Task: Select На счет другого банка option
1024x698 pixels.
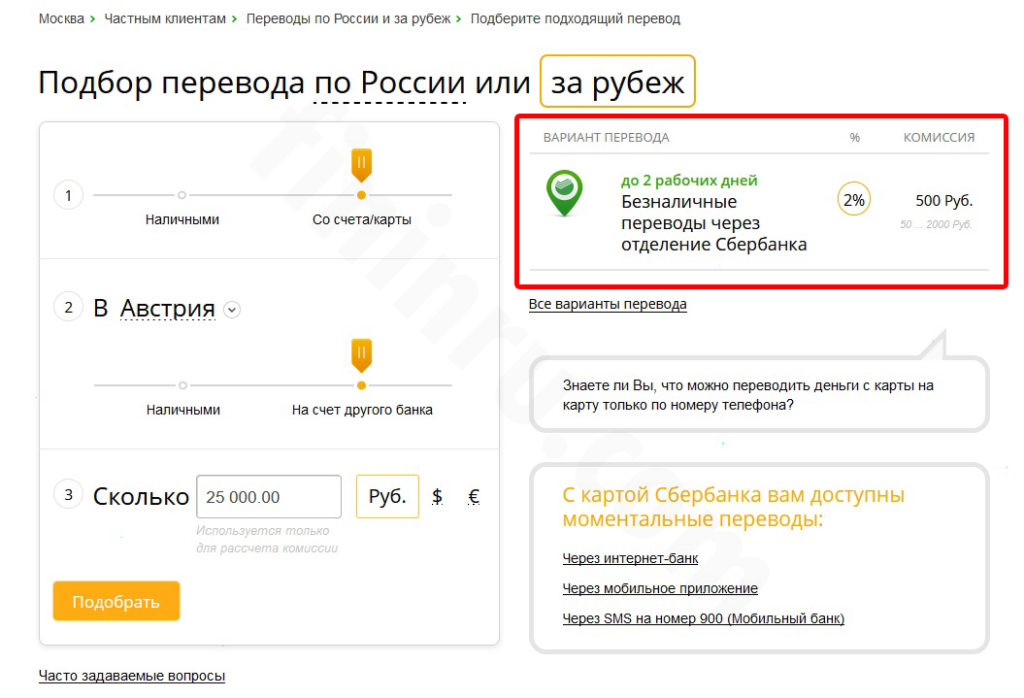Action: pyautogui.click(x=362, y=409)
